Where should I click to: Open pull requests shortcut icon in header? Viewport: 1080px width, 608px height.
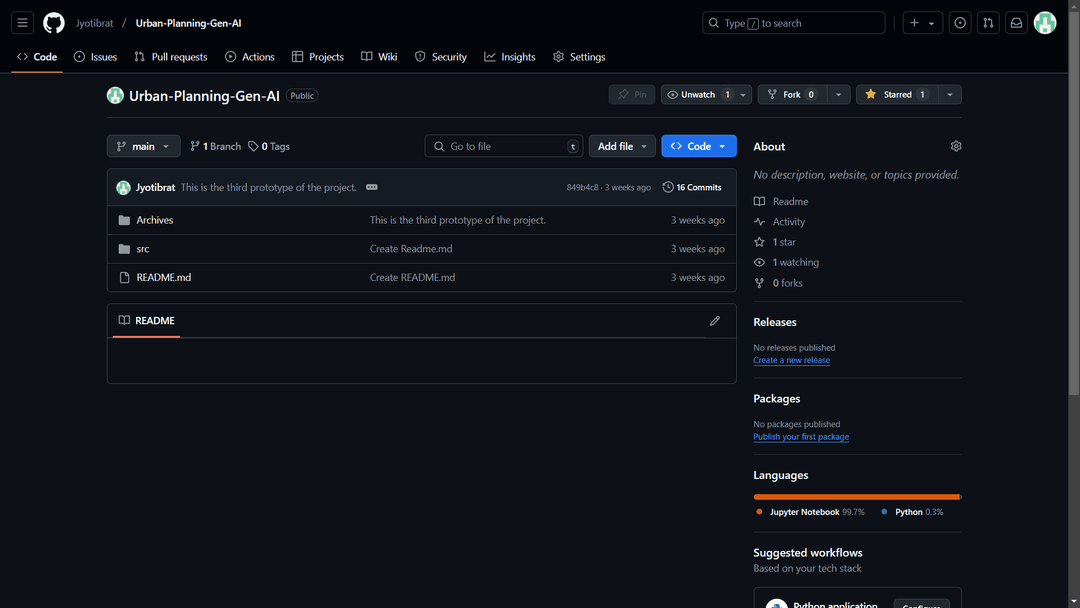[x=988, y=23]
